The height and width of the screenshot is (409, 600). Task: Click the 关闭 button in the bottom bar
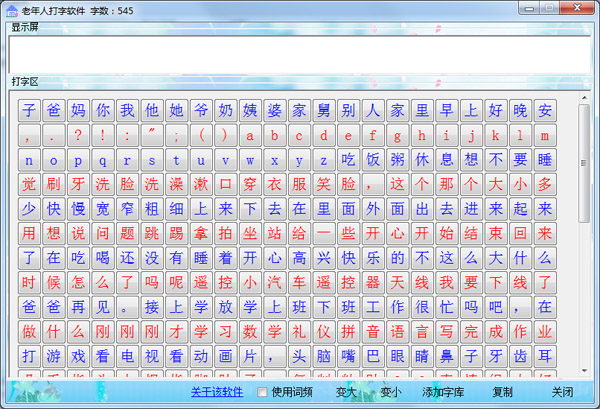pos(562,392)
